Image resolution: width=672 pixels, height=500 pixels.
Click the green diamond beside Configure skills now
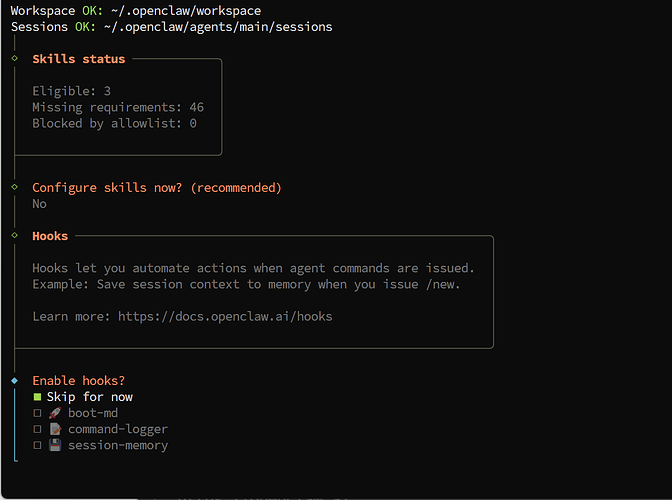point(15,187)
